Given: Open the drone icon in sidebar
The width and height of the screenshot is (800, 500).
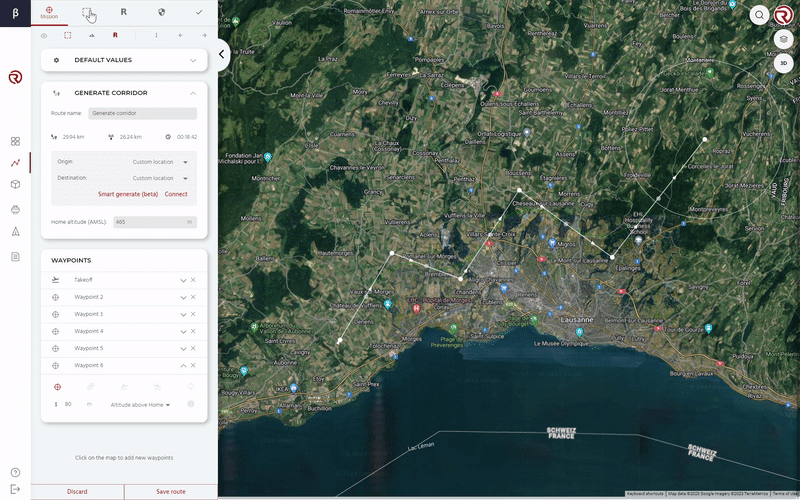Looking at the screenshot, I should tap(15, 209).
